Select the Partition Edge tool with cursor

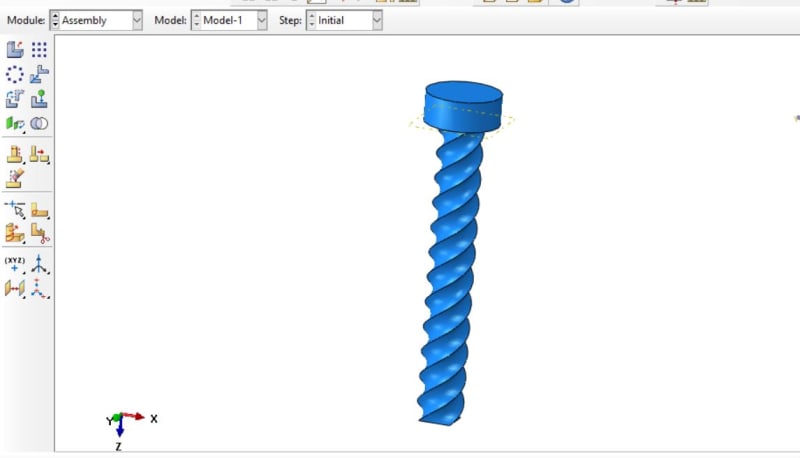coord(15,209)
